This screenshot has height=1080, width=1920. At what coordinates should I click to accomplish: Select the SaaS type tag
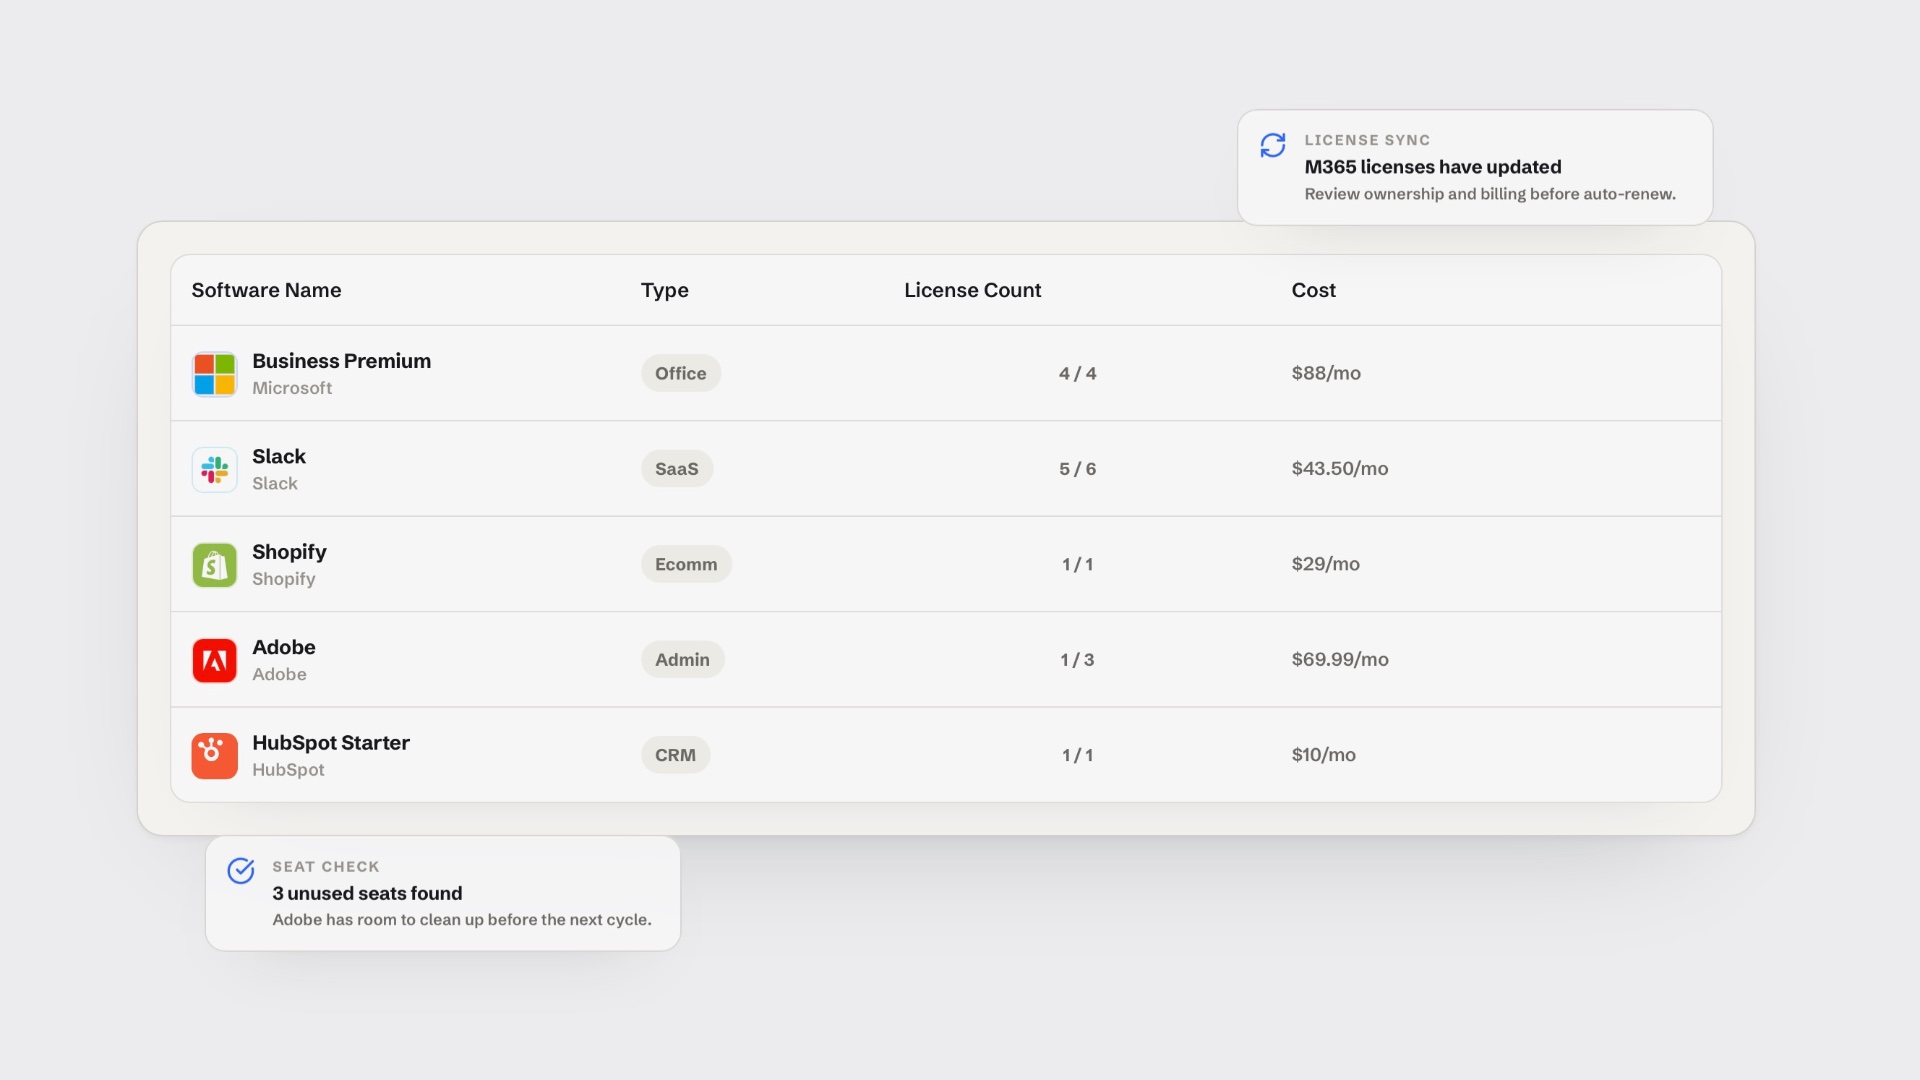click(x=676, y=468)
